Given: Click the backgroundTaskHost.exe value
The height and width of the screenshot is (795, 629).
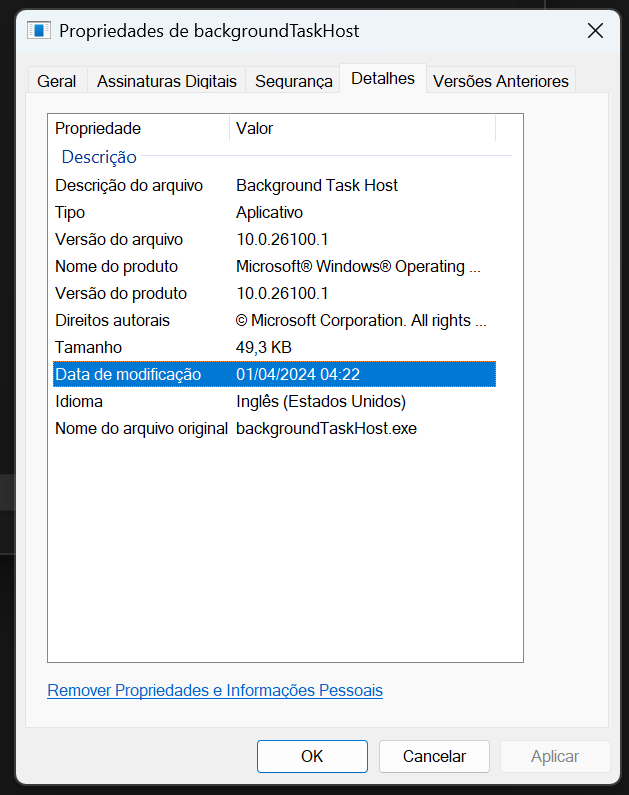Looking at the screenshot, I should click(326, 428).
